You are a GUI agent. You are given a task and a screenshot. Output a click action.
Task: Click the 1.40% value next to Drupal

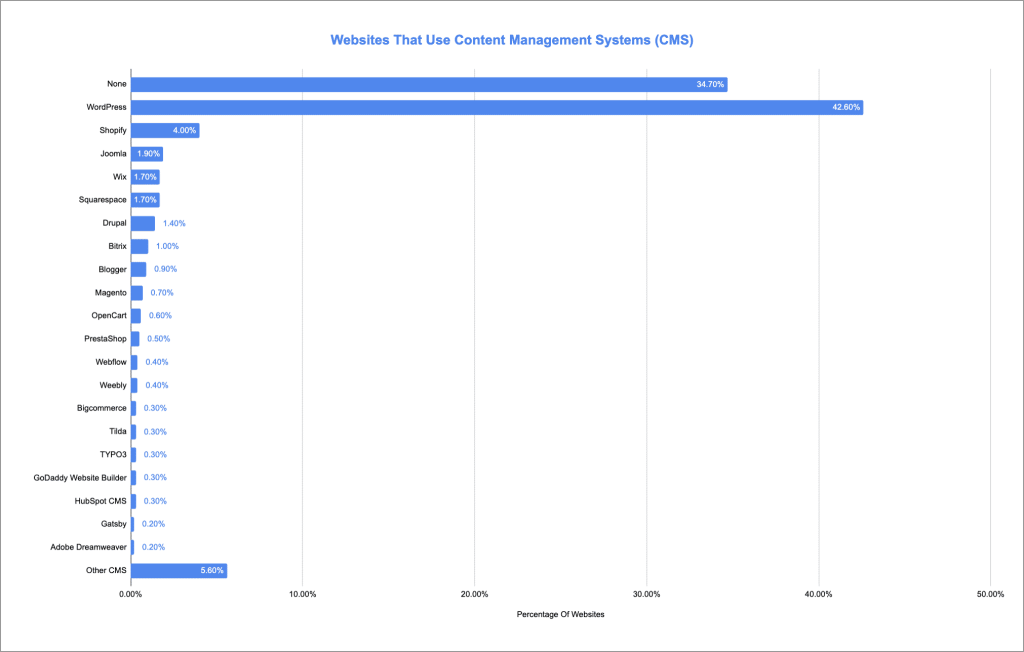pyautogui.click(x=174, y=223)
